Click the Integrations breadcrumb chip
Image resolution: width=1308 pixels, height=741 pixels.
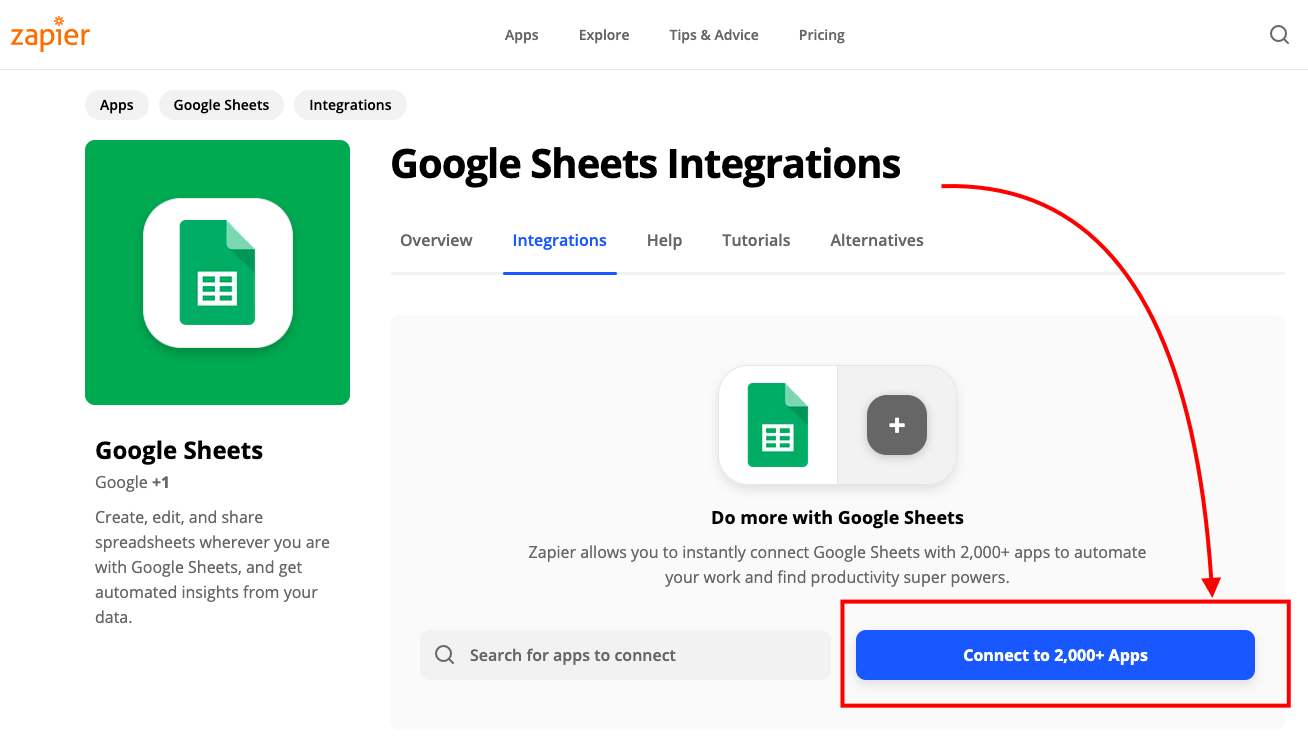tap(350, 105)
